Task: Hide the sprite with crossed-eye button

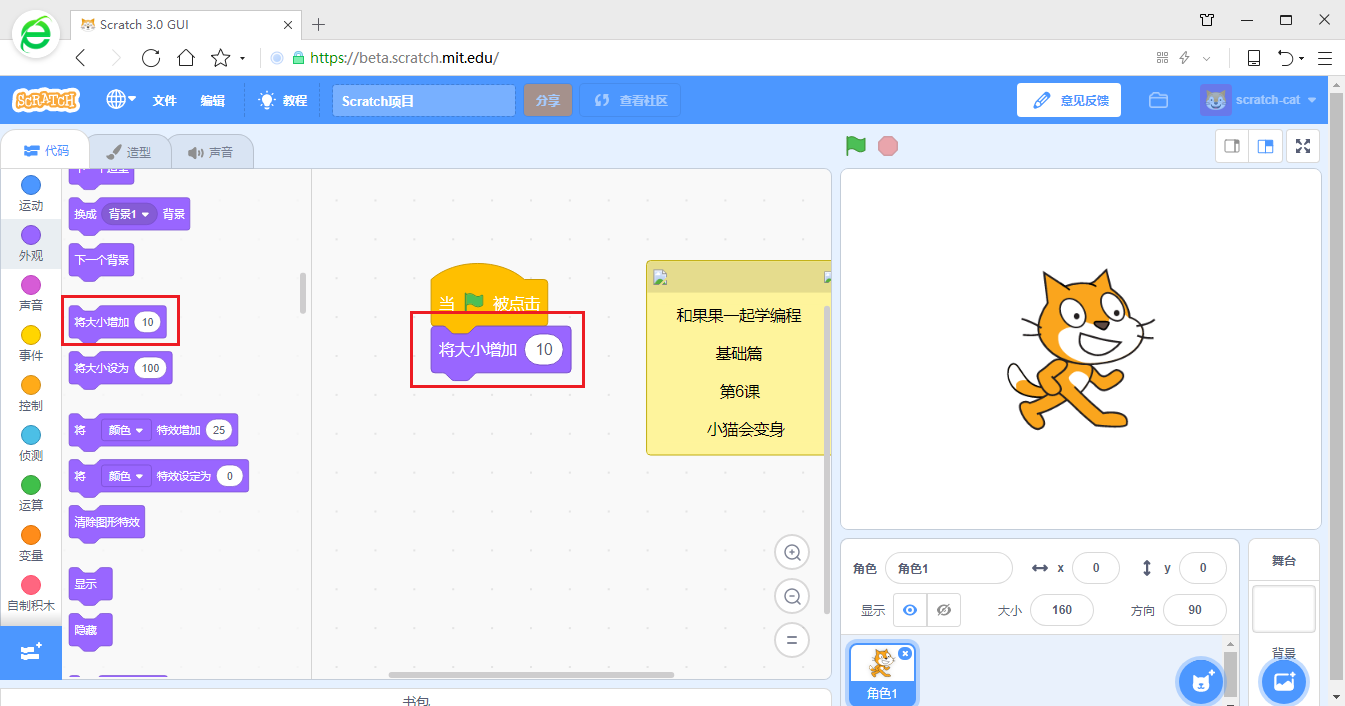Action: point(944,610)
